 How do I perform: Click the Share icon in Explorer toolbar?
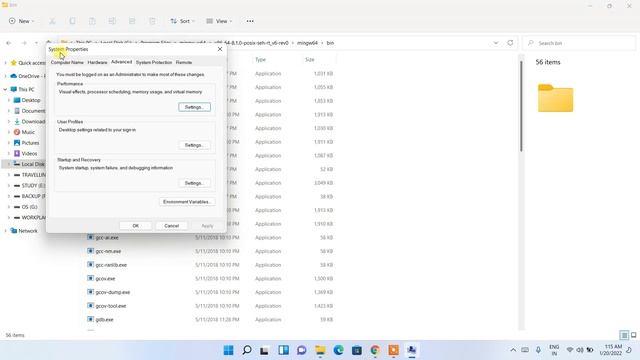click(x=132, y=21)
